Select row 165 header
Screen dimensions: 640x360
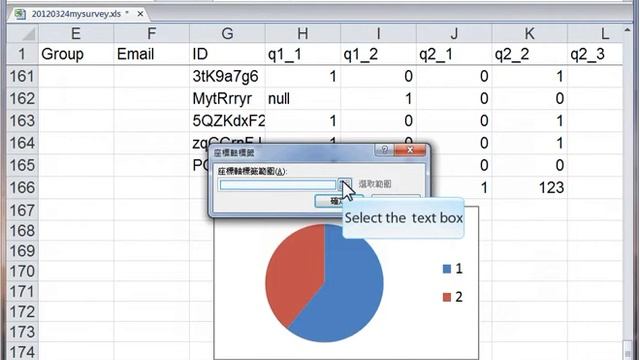[22, 165]
